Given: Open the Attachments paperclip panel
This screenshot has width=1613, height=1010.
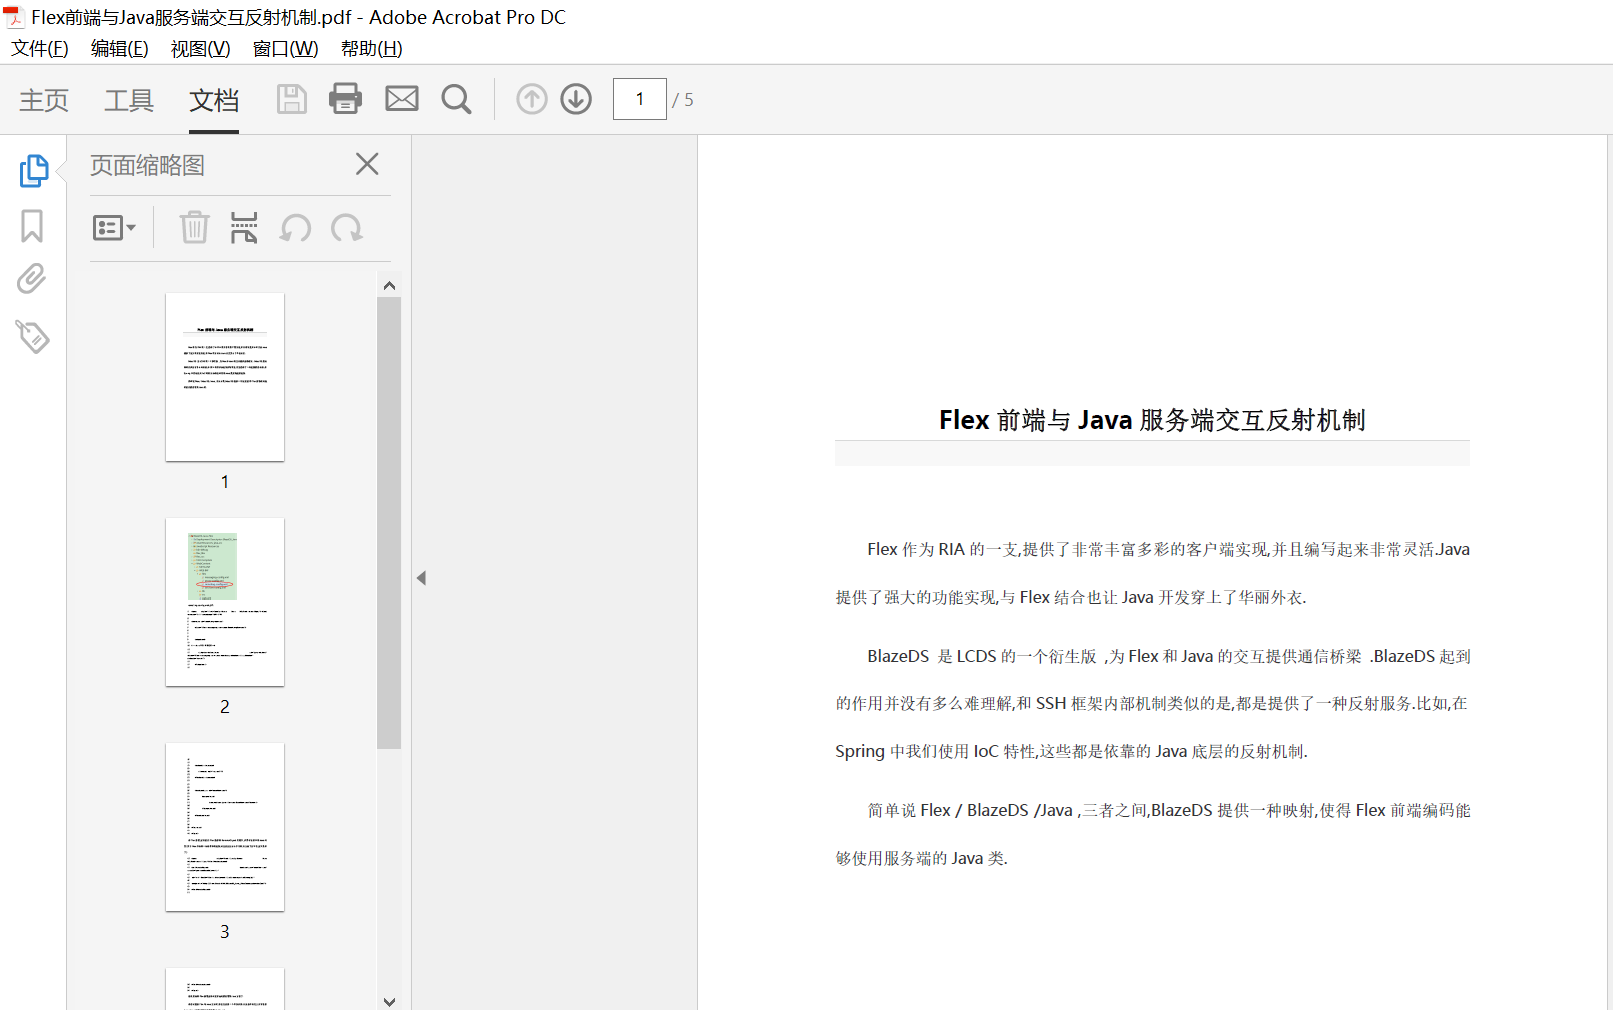Looking at the screenshot, I should 32,279.
